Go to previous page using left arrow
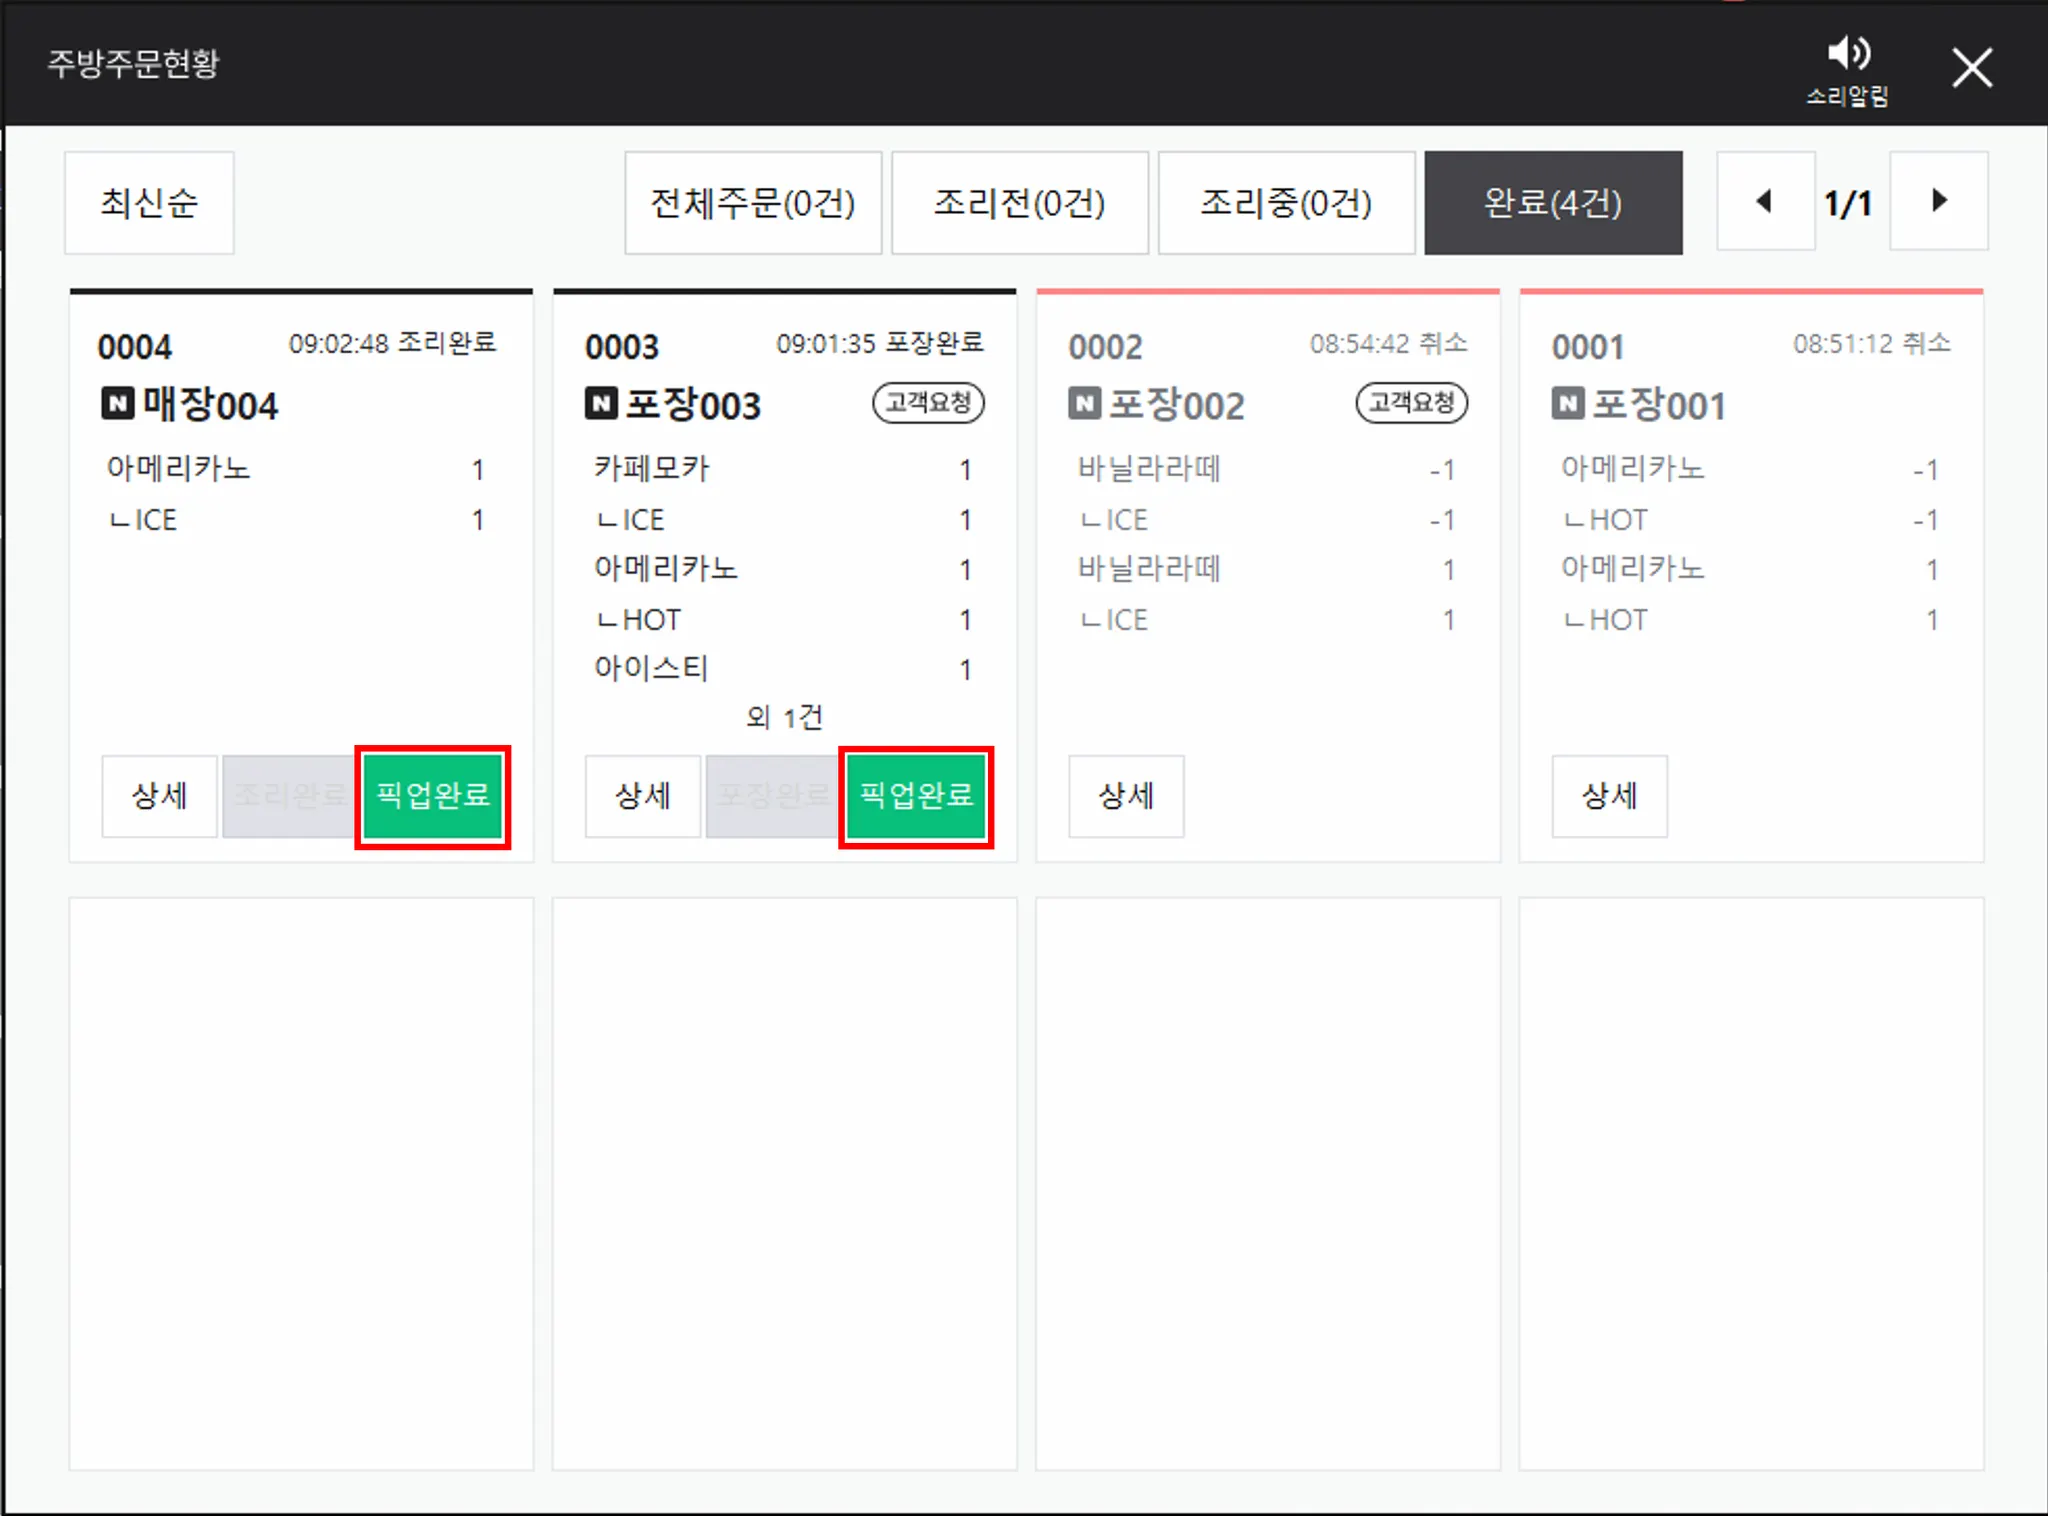This screenshot has height=1516, width=2048. click(1765, 202)
